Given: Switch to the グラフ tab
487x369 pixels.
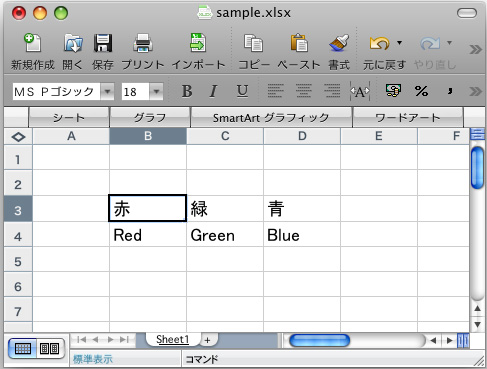Looking at the screenshot, I should coord(150,117).
